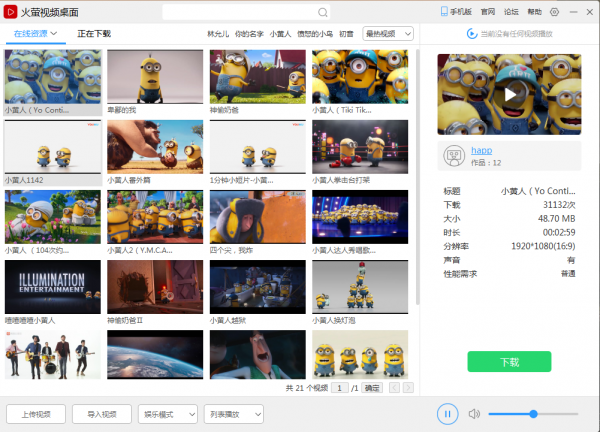Open the 论坛 menu link

pos(511,12)
